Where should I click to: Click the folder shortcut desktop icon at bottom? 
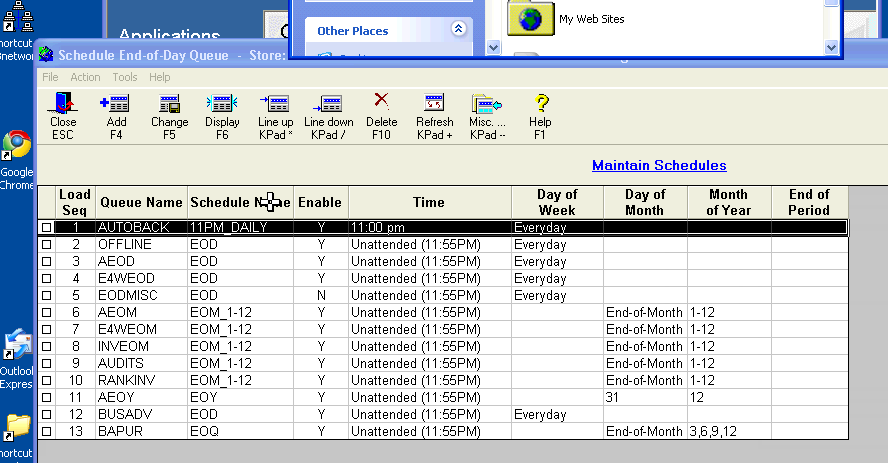point(17,427)
